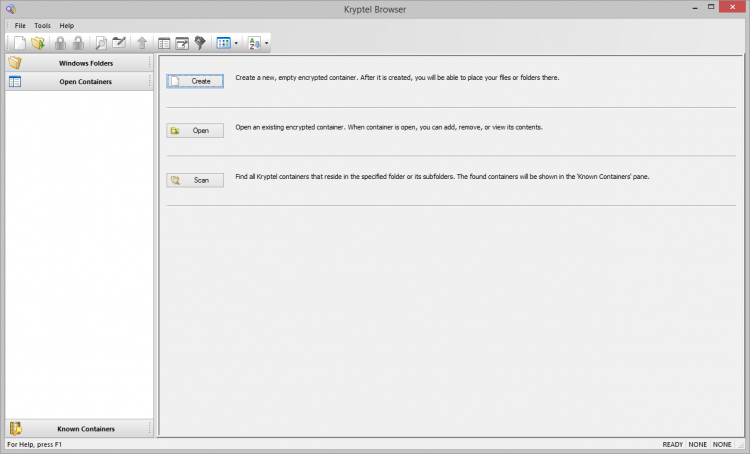Click the view mode grid icon
The width and height of the screenshot is (750, 454).
[223, 43]
